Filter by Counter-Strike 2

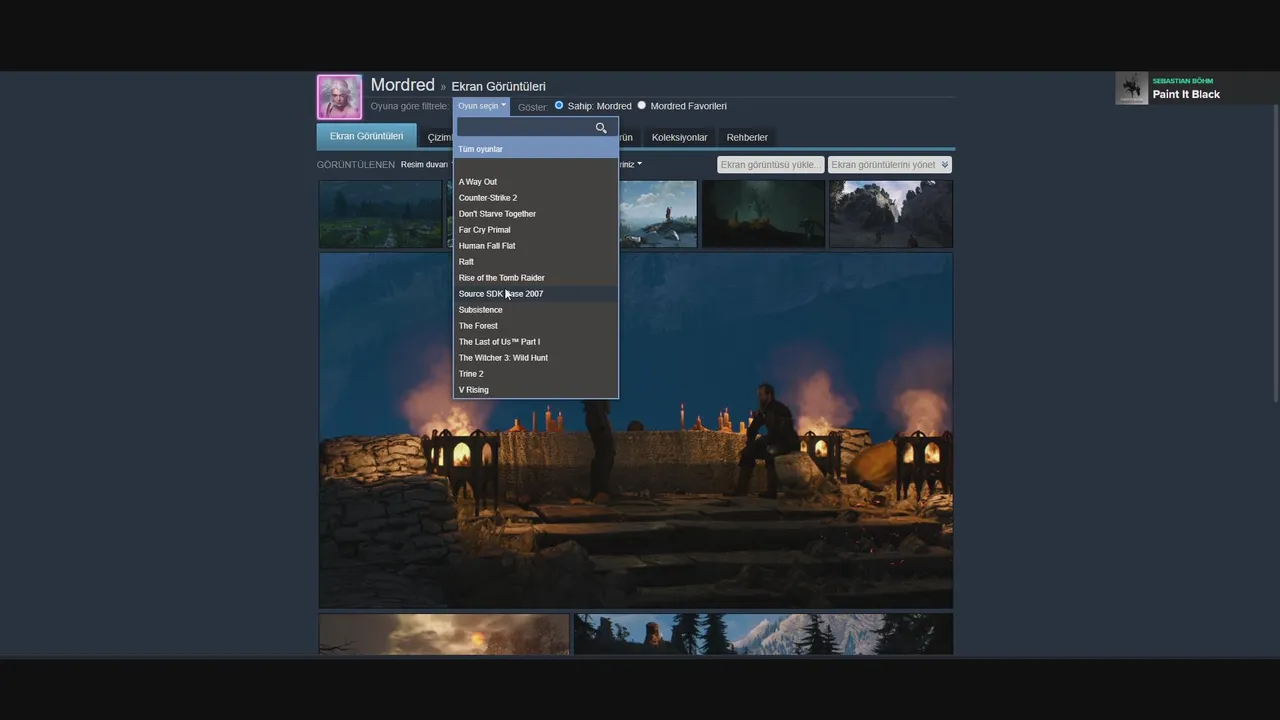coord(536,198)
